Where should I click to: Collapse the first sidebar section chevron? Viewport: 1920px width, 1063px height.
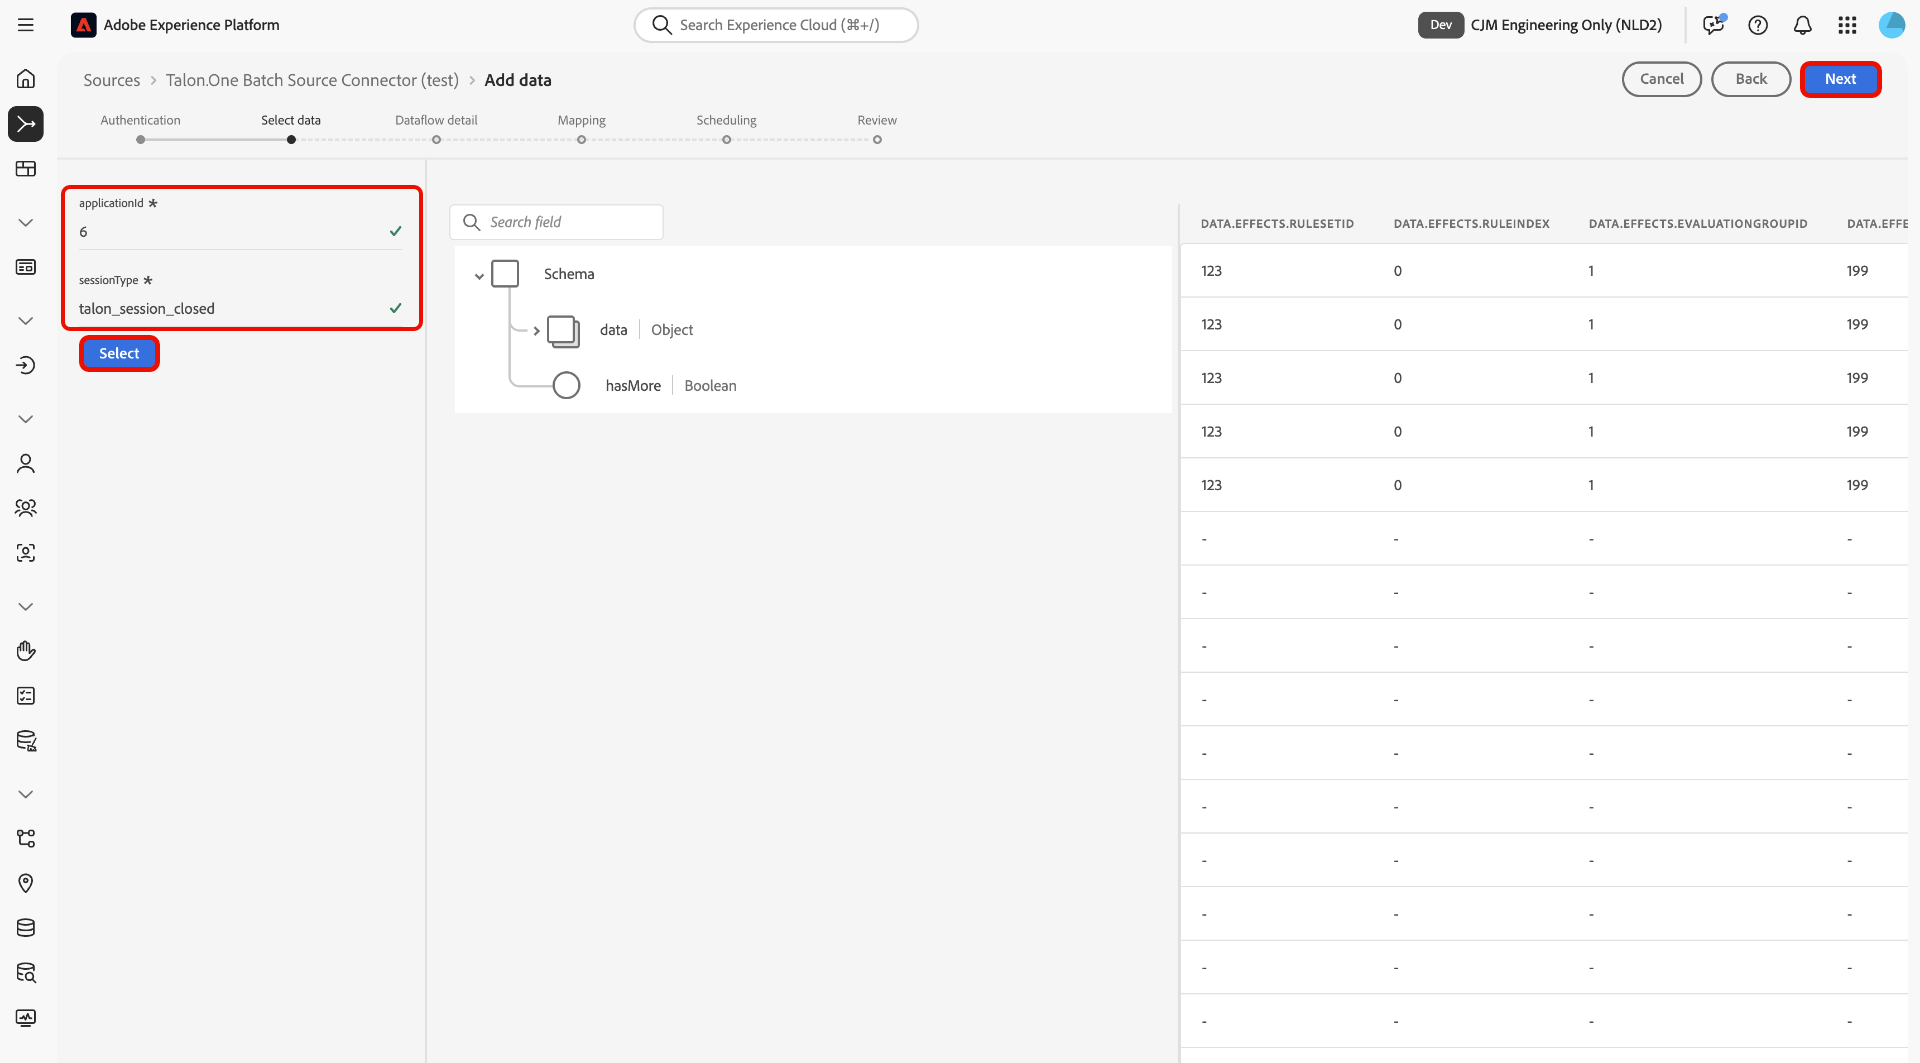[26, 222]
